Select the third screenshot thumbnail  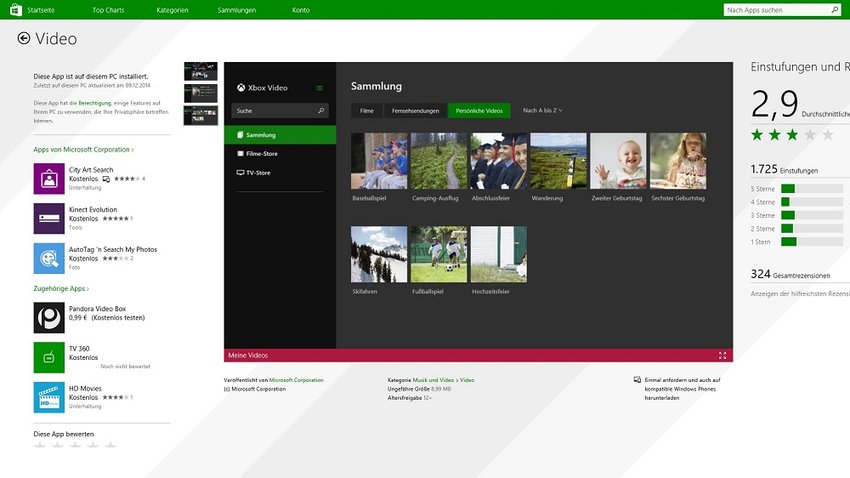pos(201,115)
